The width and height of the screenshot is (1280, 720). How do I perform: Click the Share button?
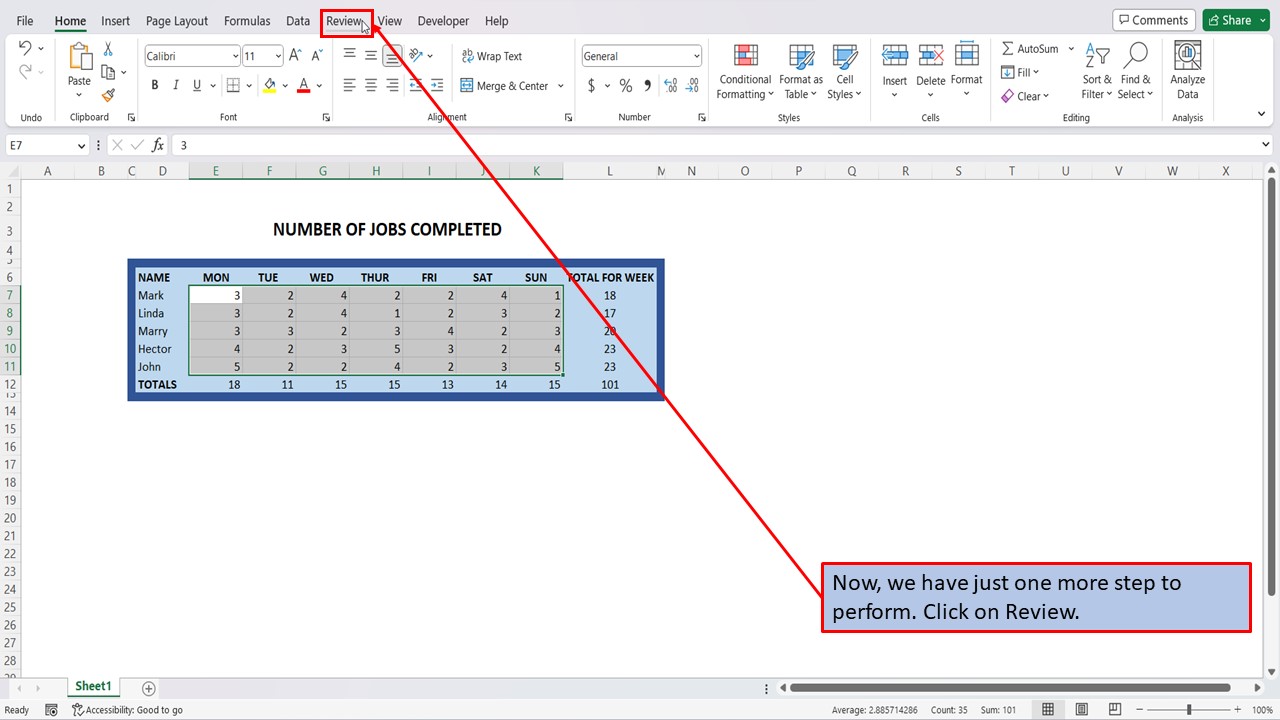1236,19
